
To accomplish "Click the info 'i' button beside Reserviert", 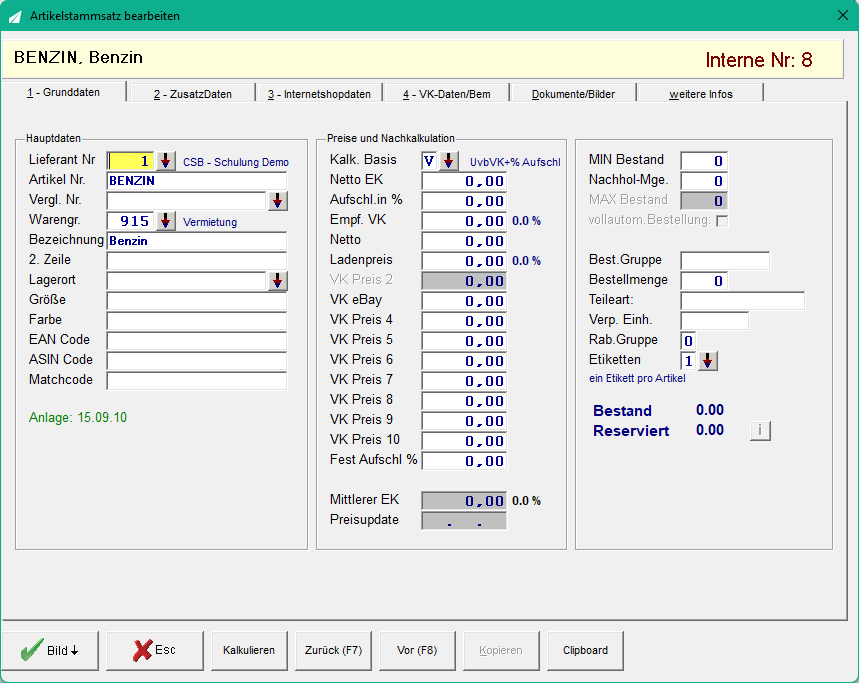I will pos(760,431).
